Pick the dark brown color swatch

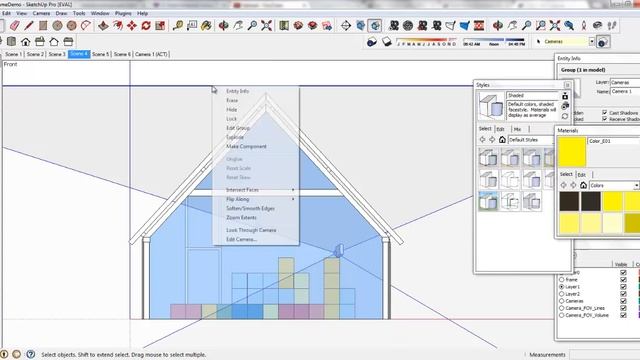pos(569,201)
